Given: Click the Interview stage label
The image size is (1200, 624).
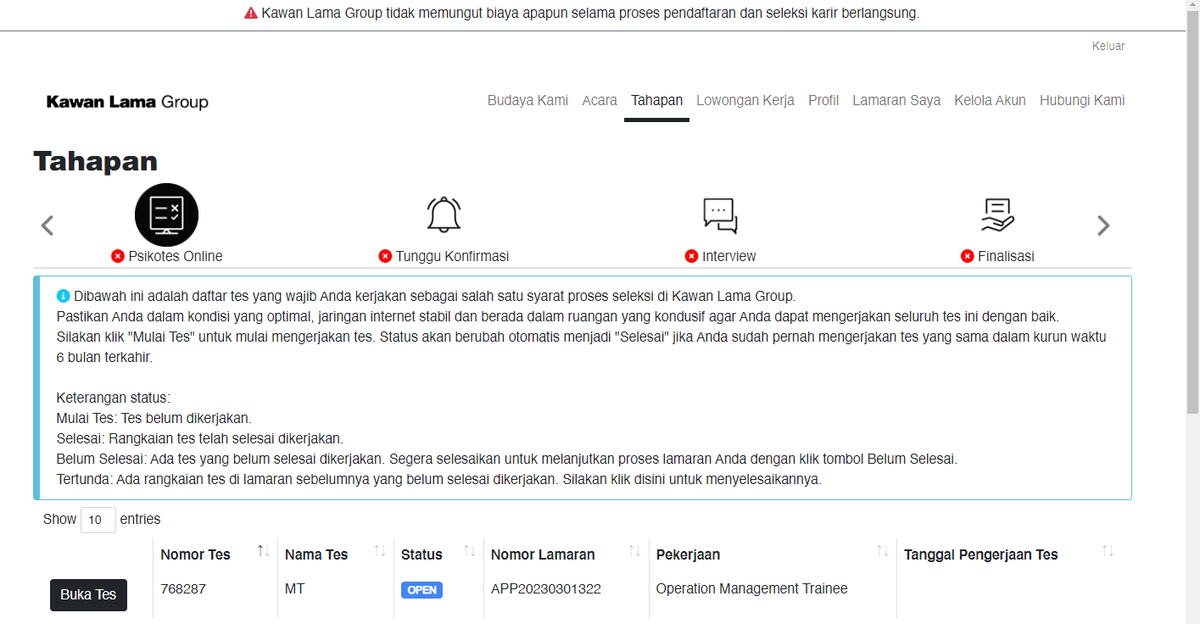Looking at the screenshot, I should pyautogui.click(x=729, y=256).
